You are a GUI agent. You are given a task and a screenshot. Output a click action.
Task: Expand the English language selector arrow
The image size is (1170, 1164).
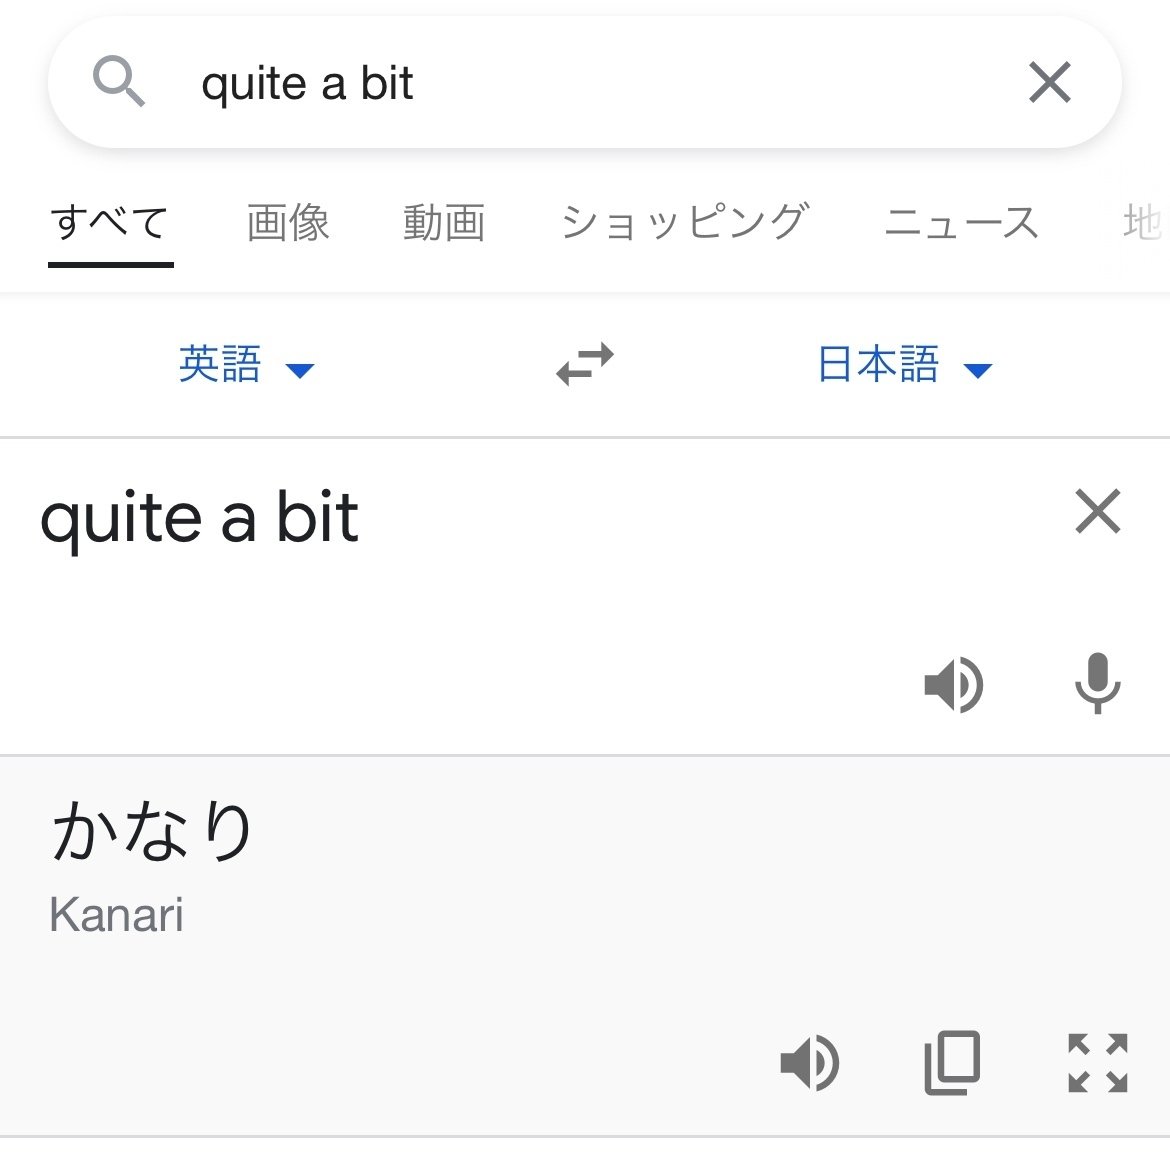coord(299,371)
